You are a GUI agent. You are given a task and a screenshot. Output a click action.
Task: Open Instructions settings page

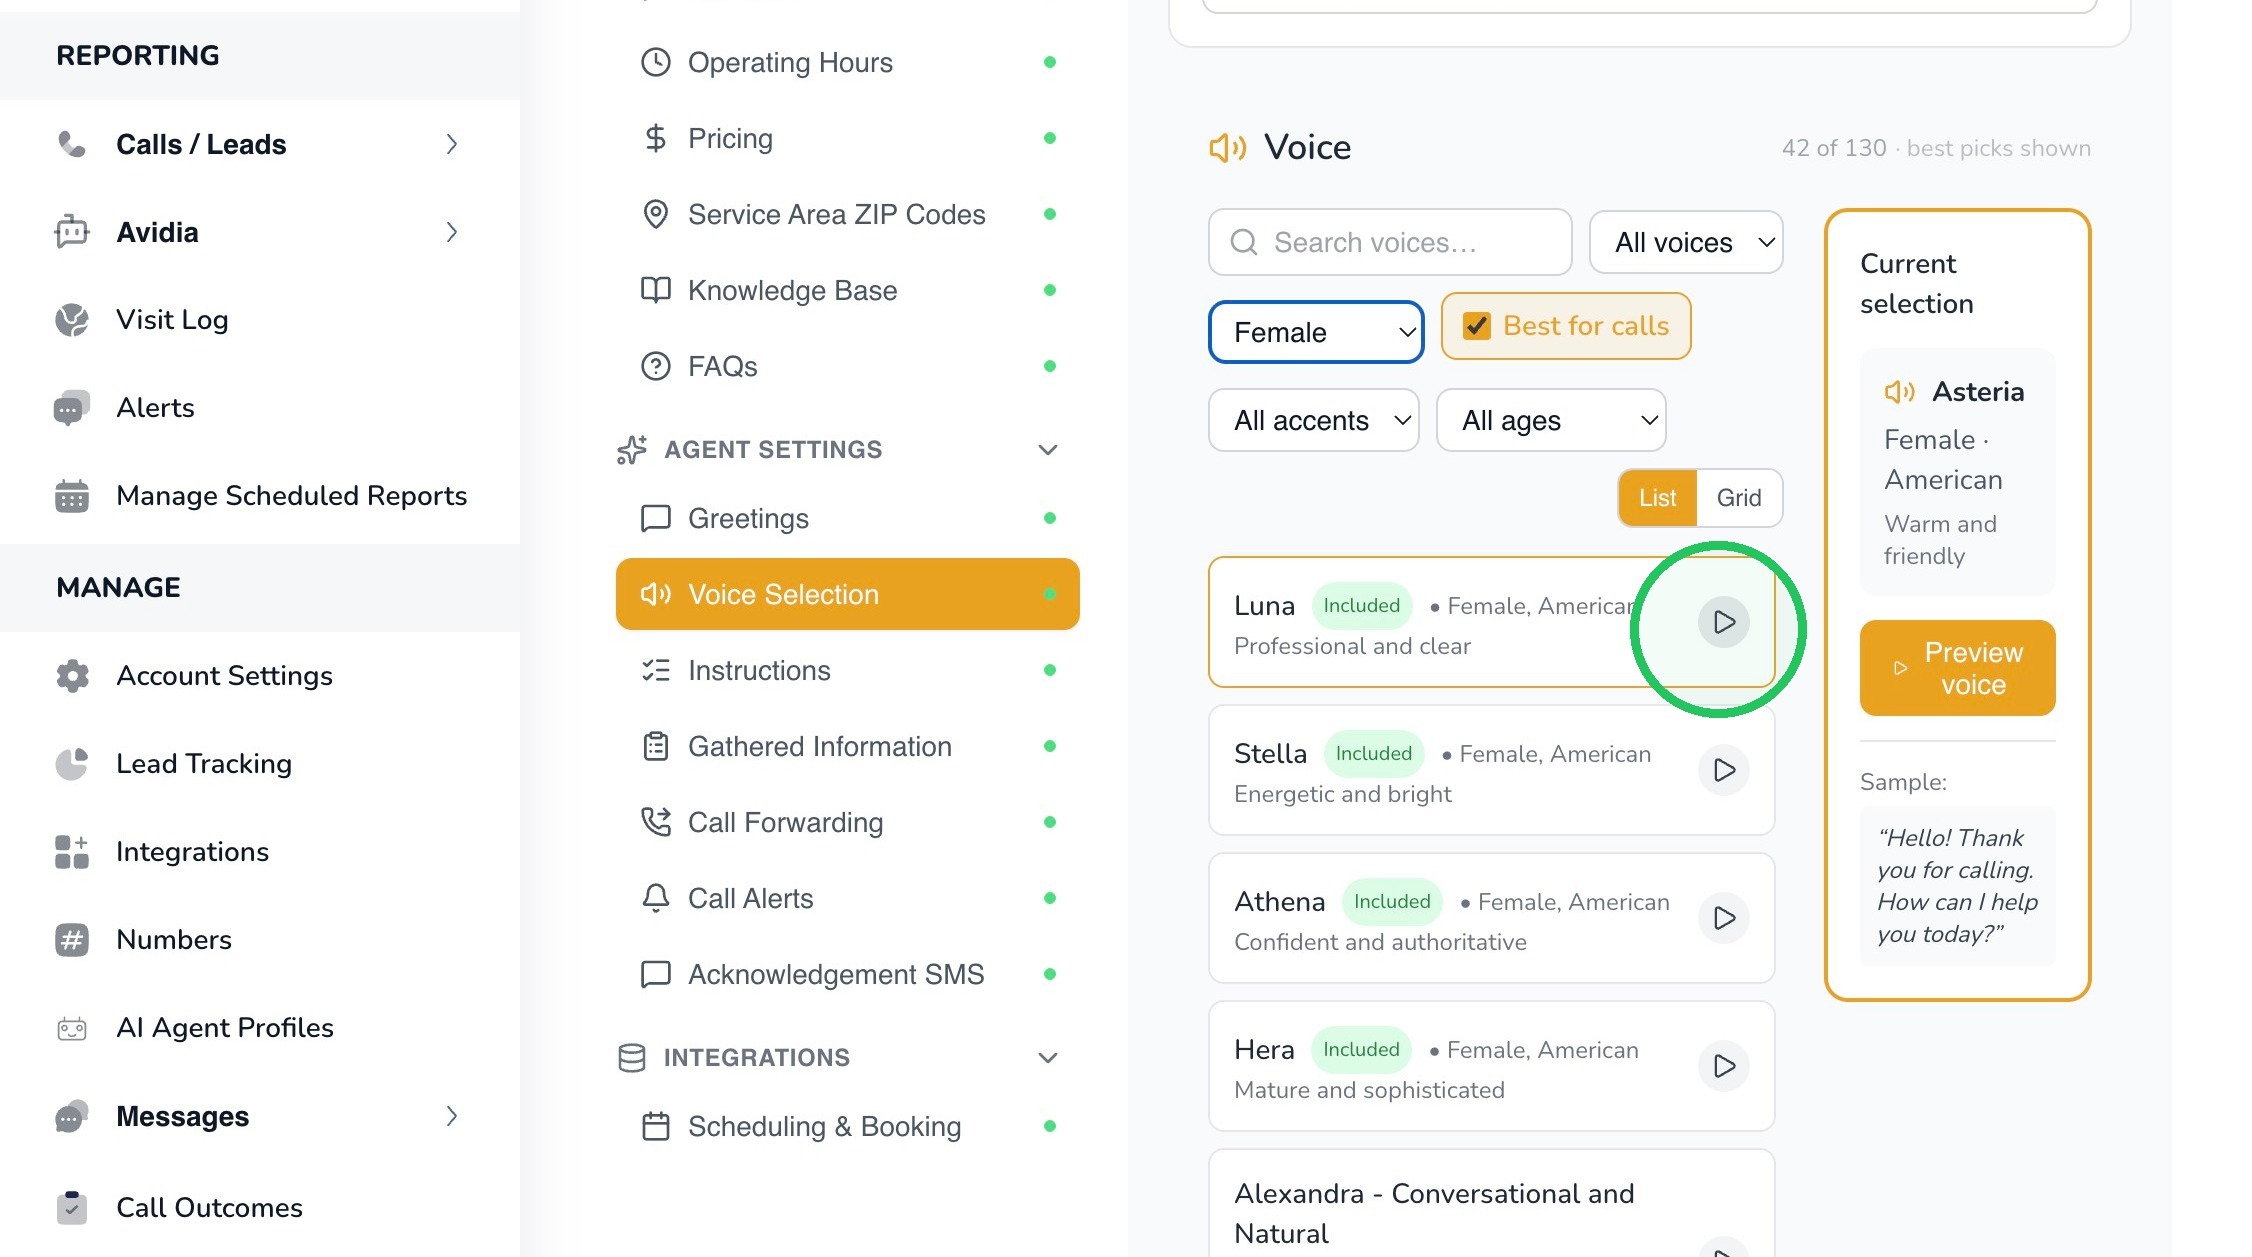pos(848,670)
